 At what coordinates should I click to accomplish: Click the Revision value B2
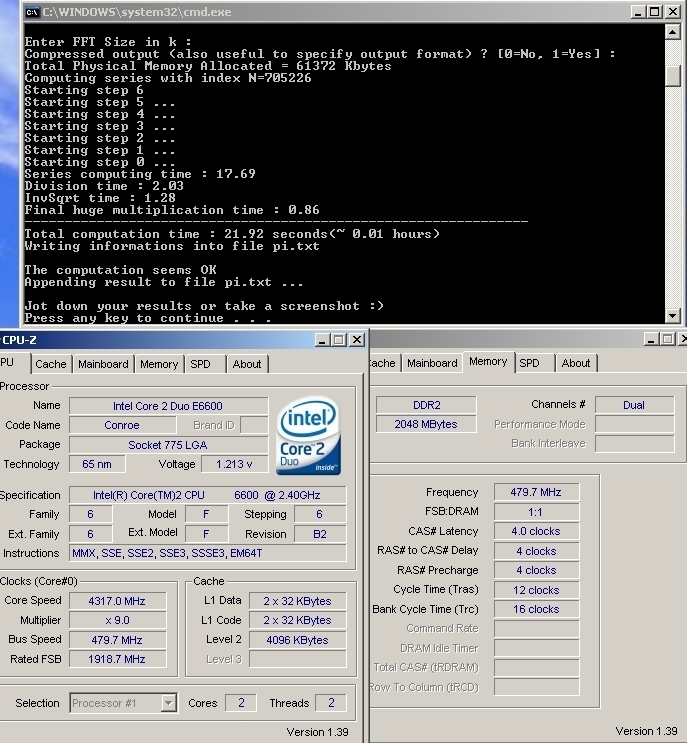320,534
